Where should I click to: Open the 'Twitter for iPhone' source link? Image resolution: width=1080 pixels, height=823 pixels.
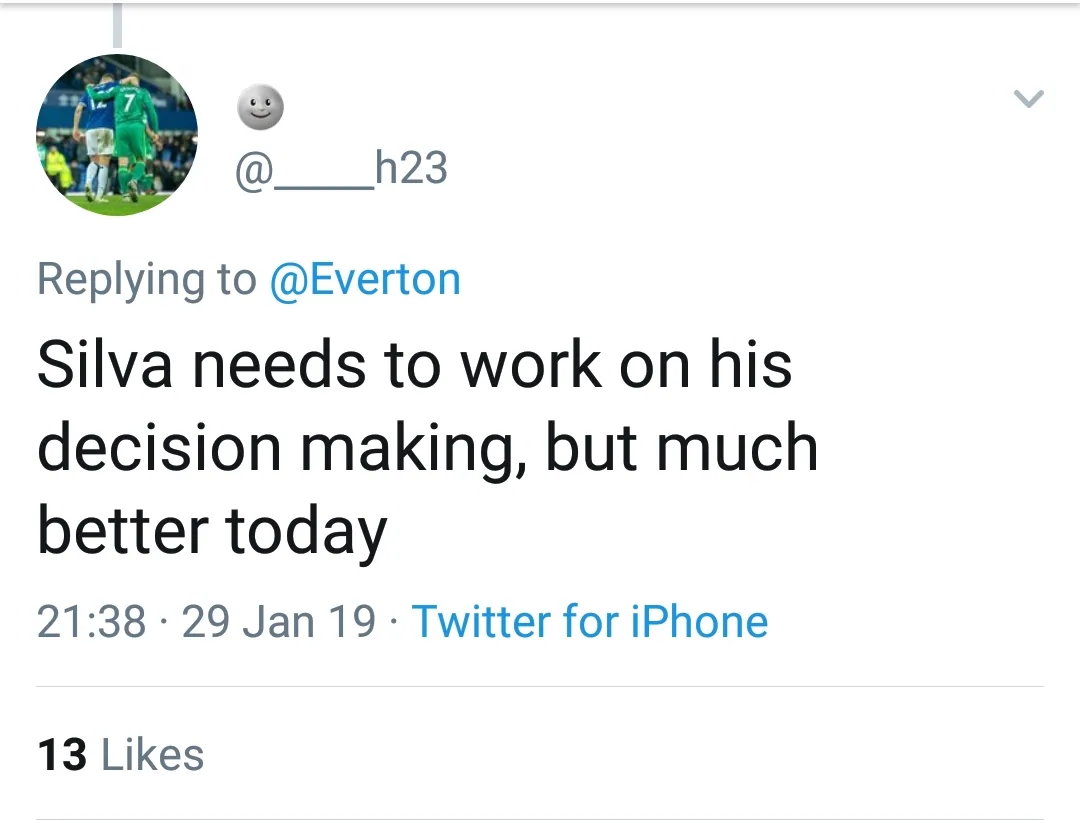[x=590, y=621]
